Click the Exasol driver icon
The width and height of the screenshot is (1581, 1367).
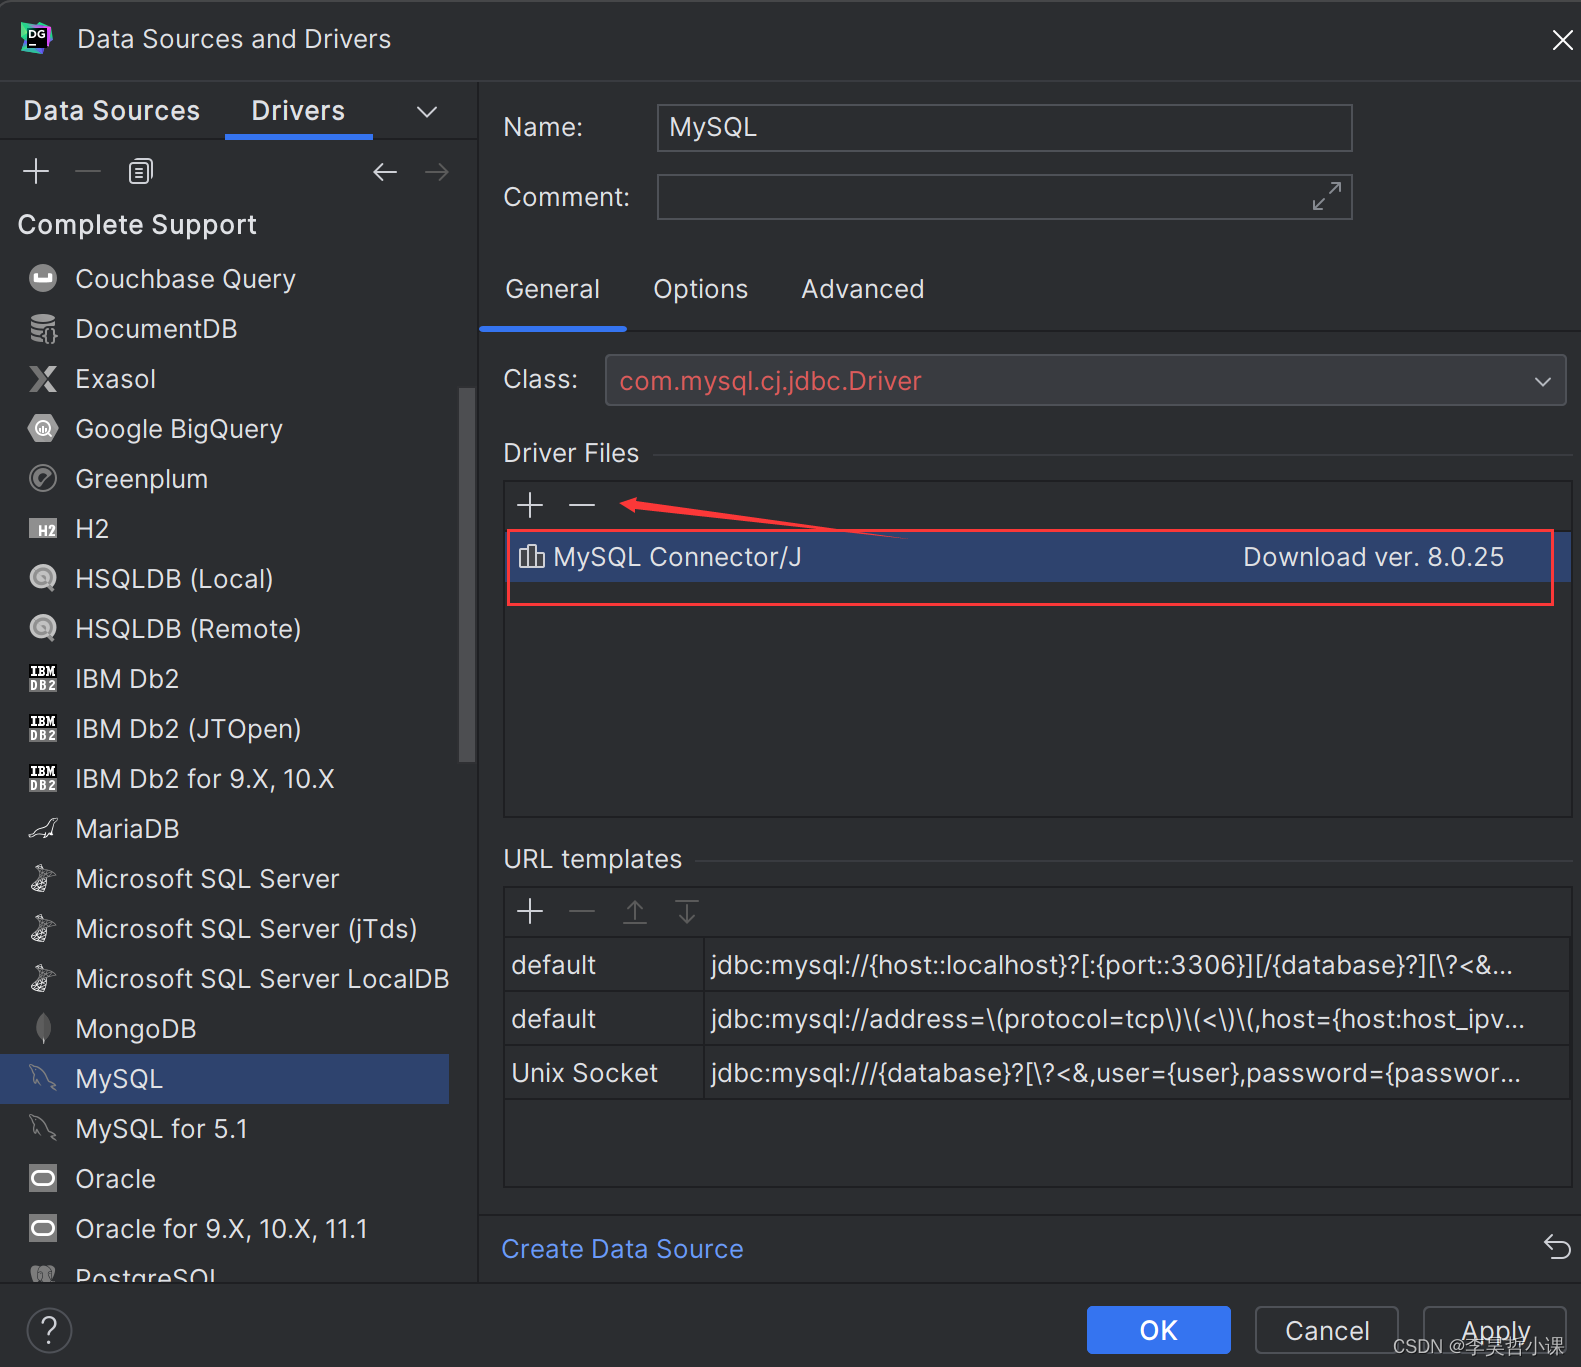coord(43,378)
